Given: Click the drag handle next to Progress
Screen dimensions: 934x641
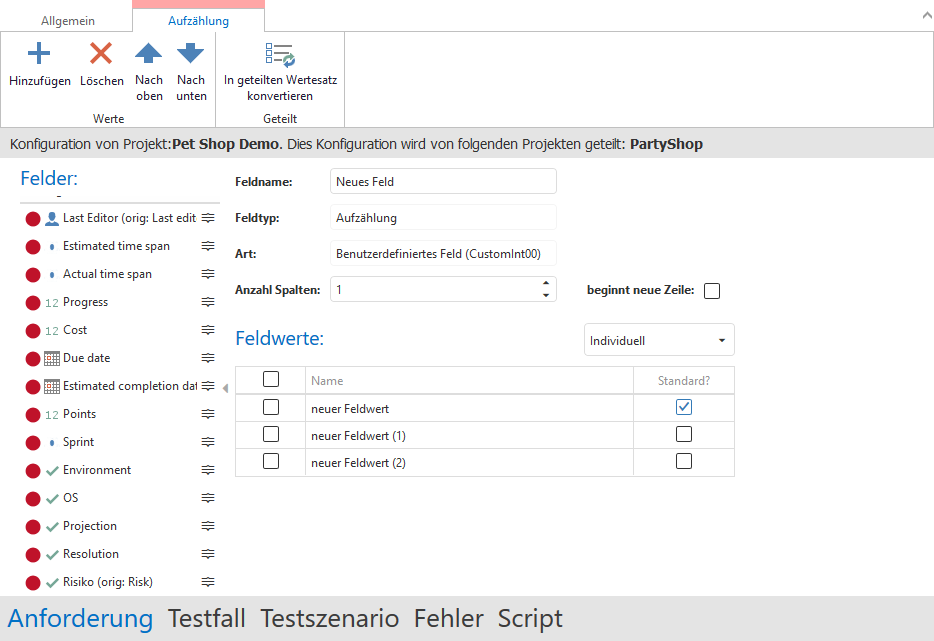Looking at the screenshot, I should point(208,302).
